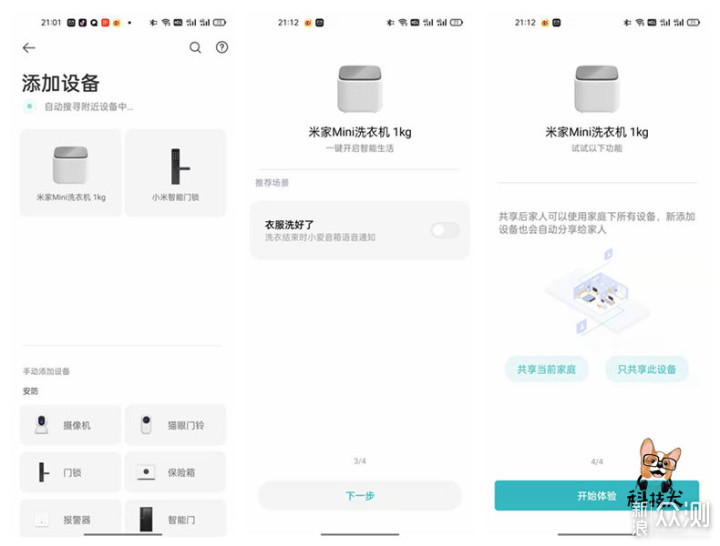Click the 手动添加设备 section label

46,371
